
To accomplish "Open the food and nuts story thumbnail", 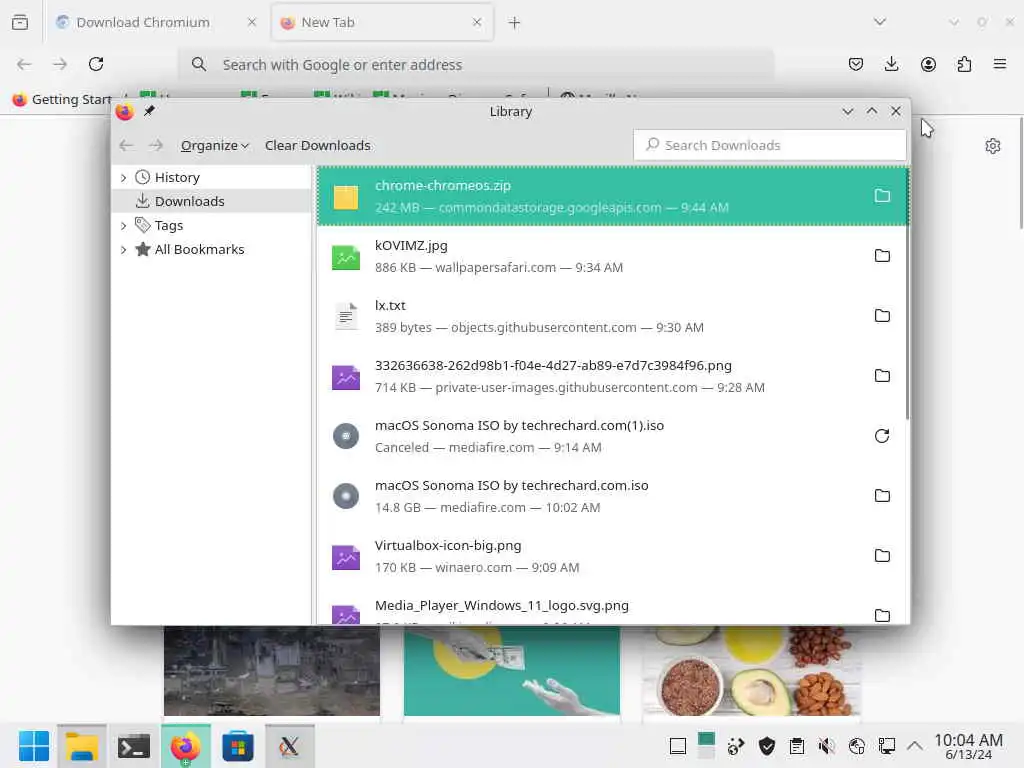I will 751,671.
